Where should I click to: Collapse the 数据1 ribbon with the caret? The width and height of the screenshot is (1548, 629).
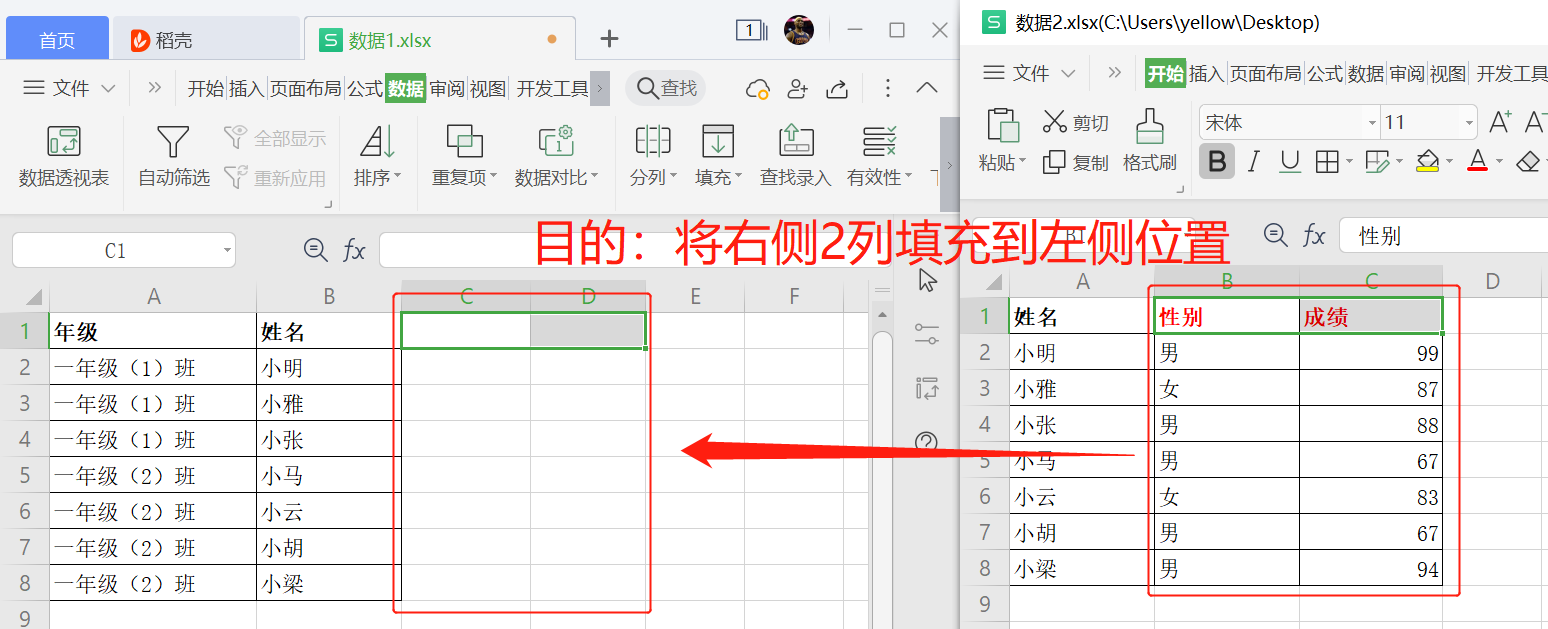click(927, 88)
